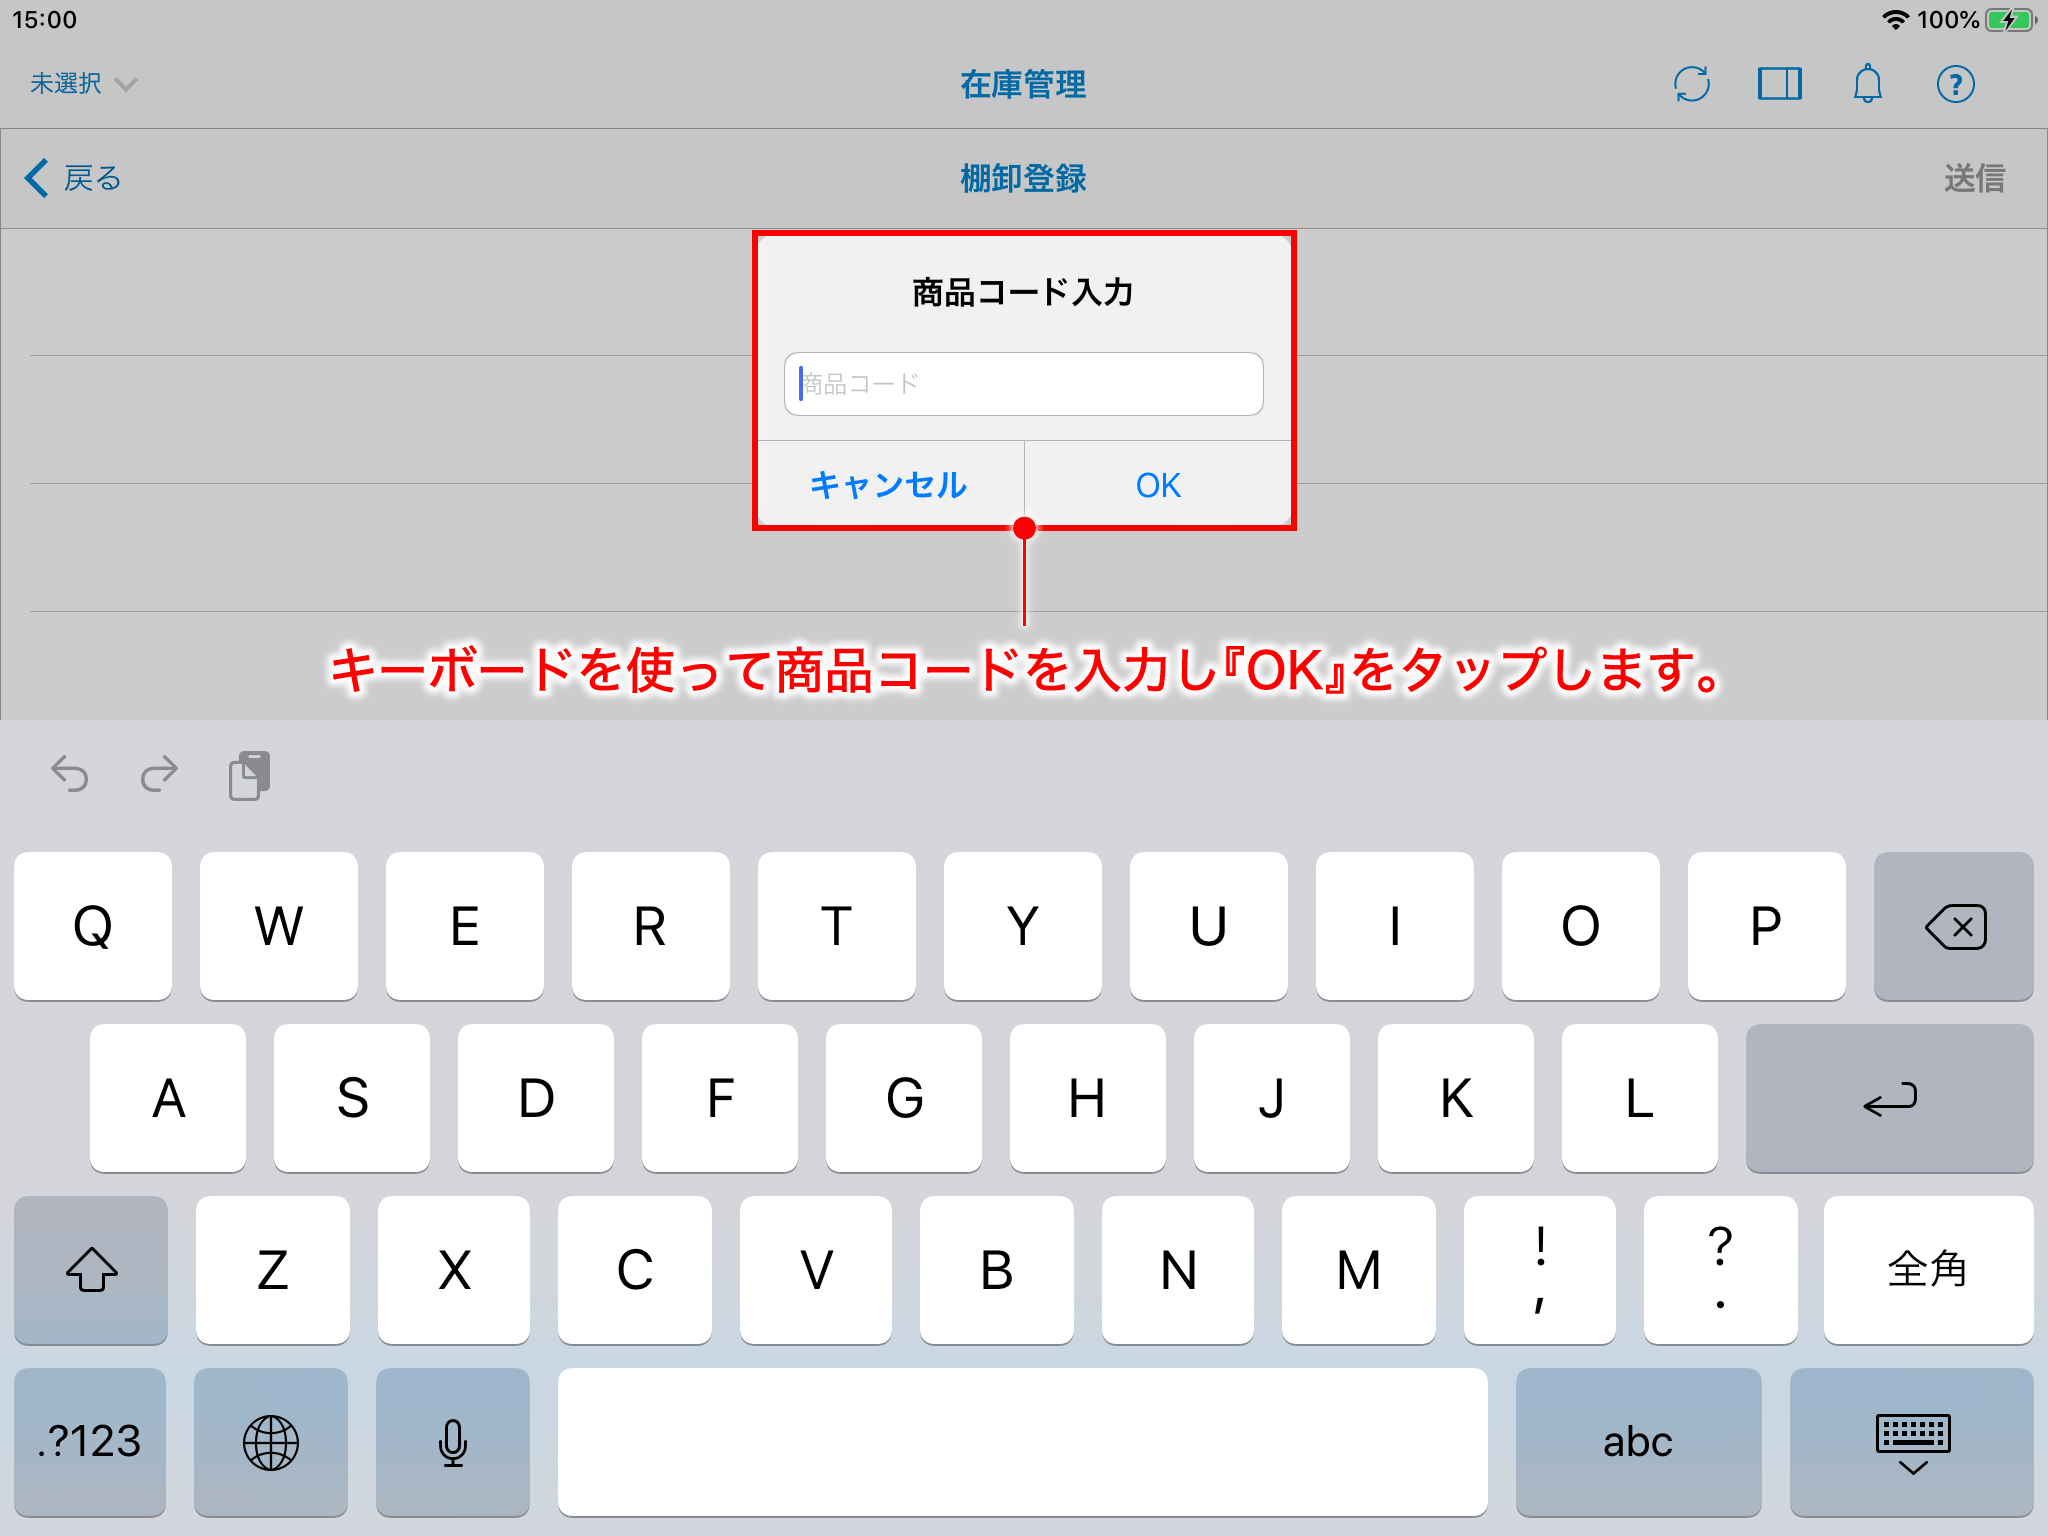The width and height of the screenshot is (2048, 1536).
Task: Go back with 戻る
Action: (74, 179)
